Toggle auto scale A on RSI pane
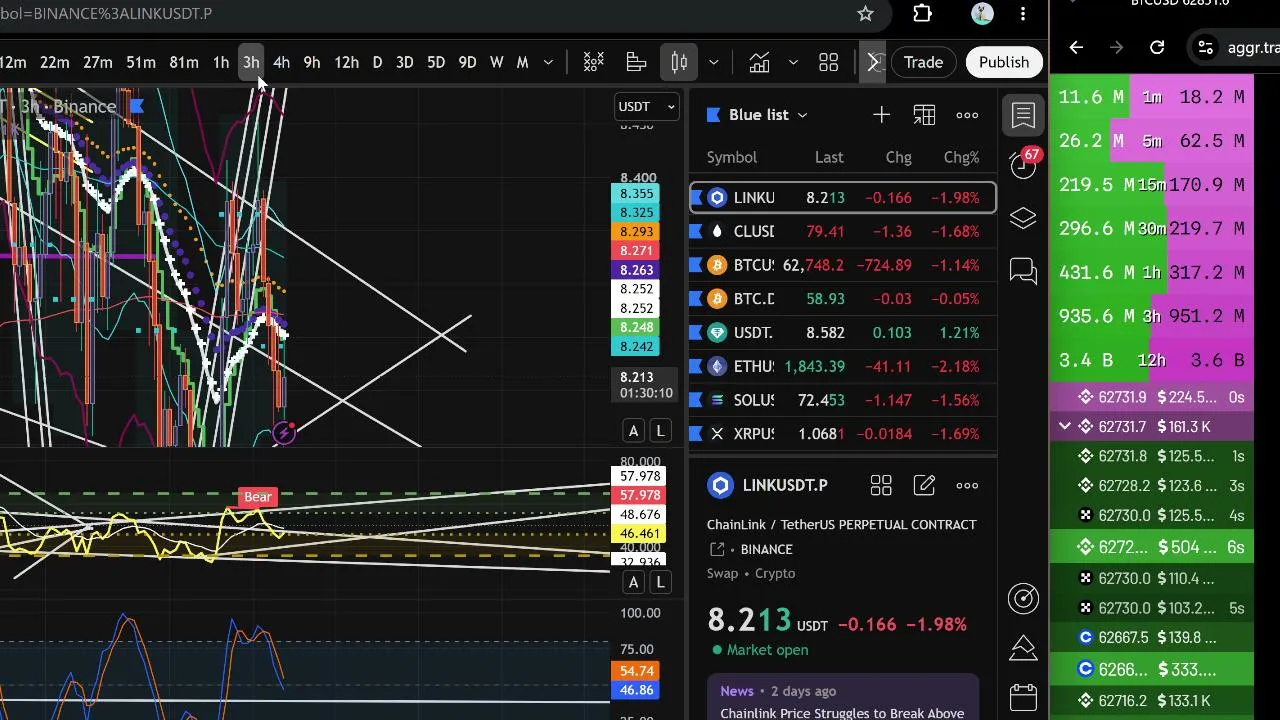This screenshot has width=1280, height=720. tap(633, 582)
